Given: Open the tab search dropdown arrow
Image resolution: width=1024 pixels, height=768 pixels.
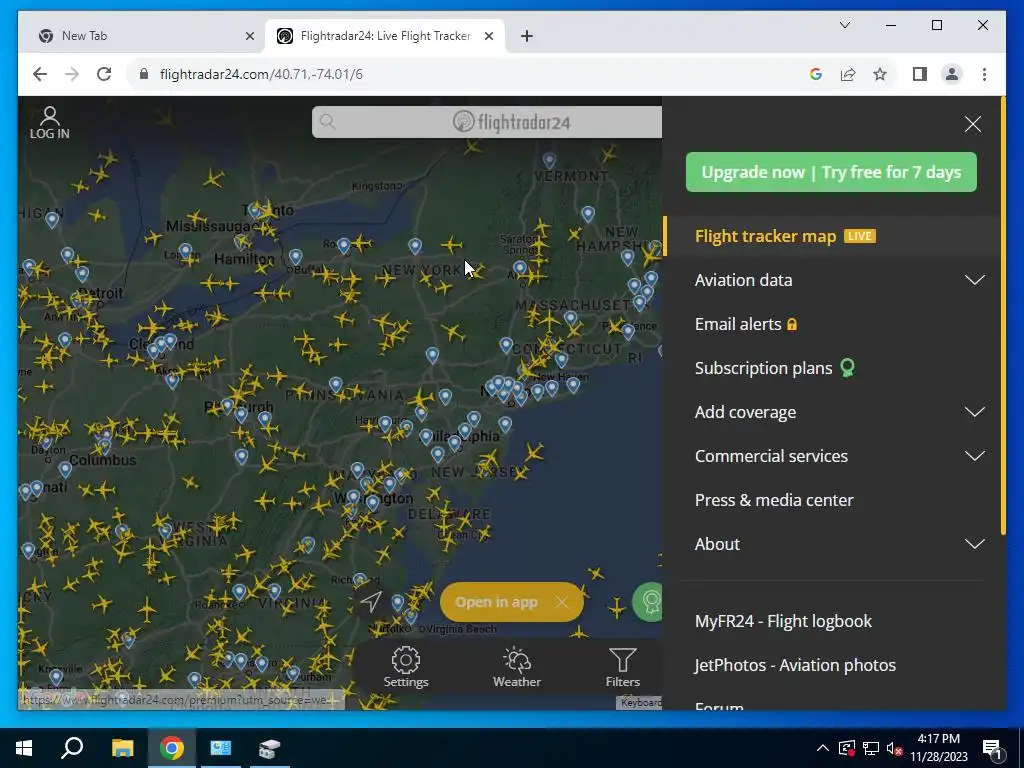Looking at the screenshot, I should click(844, 25).
